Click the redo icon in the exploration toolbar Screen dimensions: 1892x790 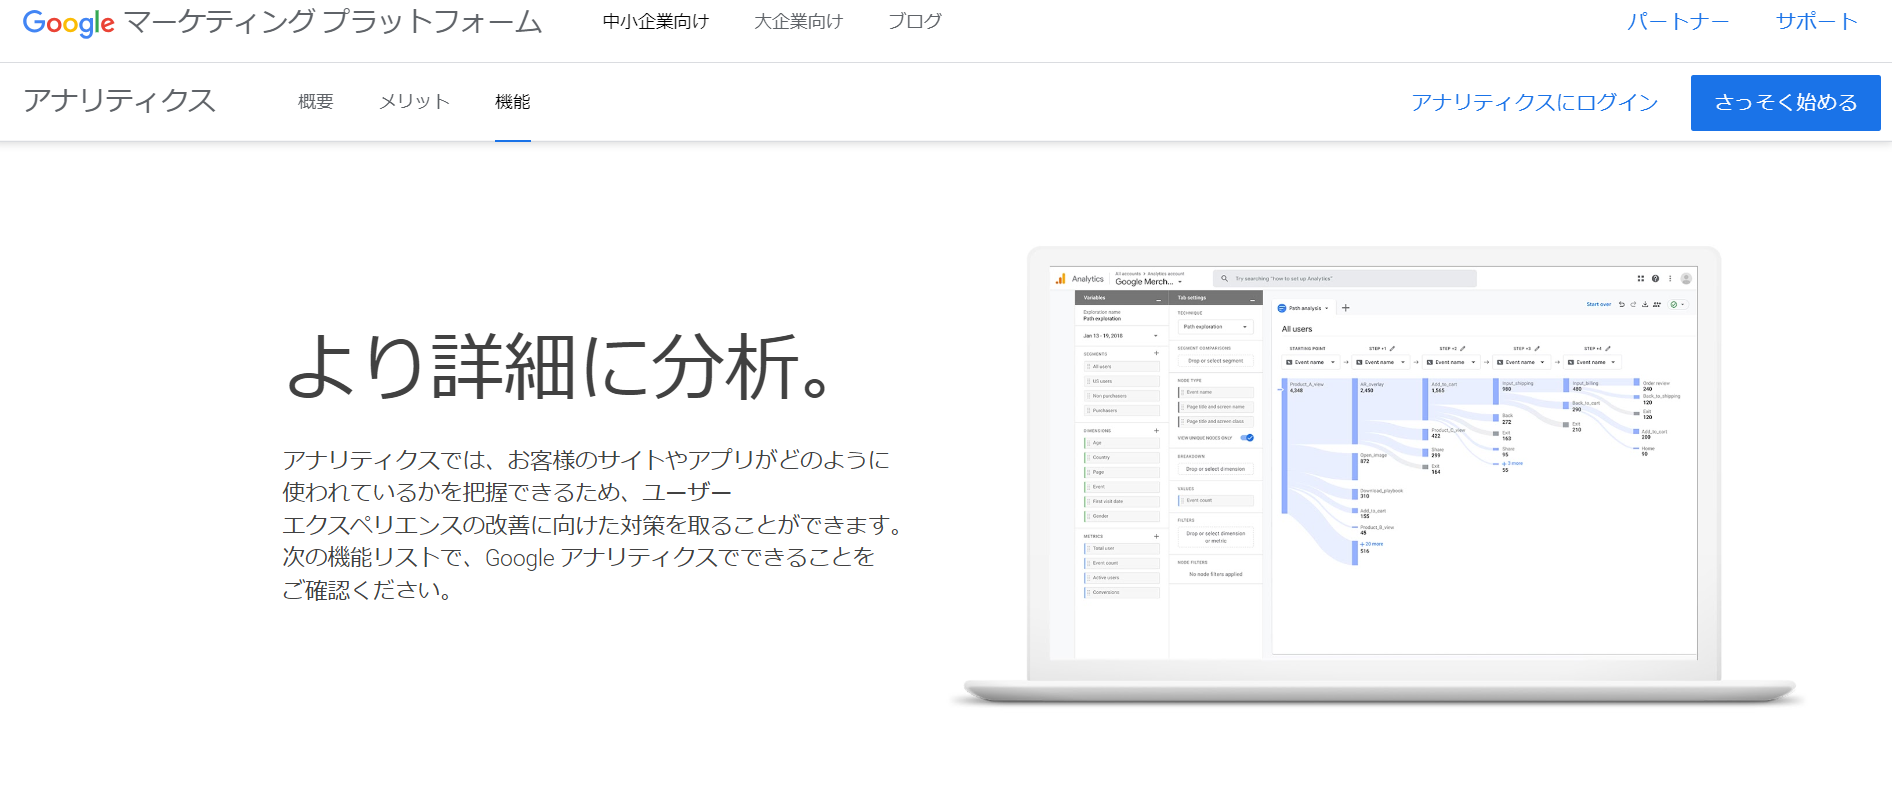pos(1633,304)
